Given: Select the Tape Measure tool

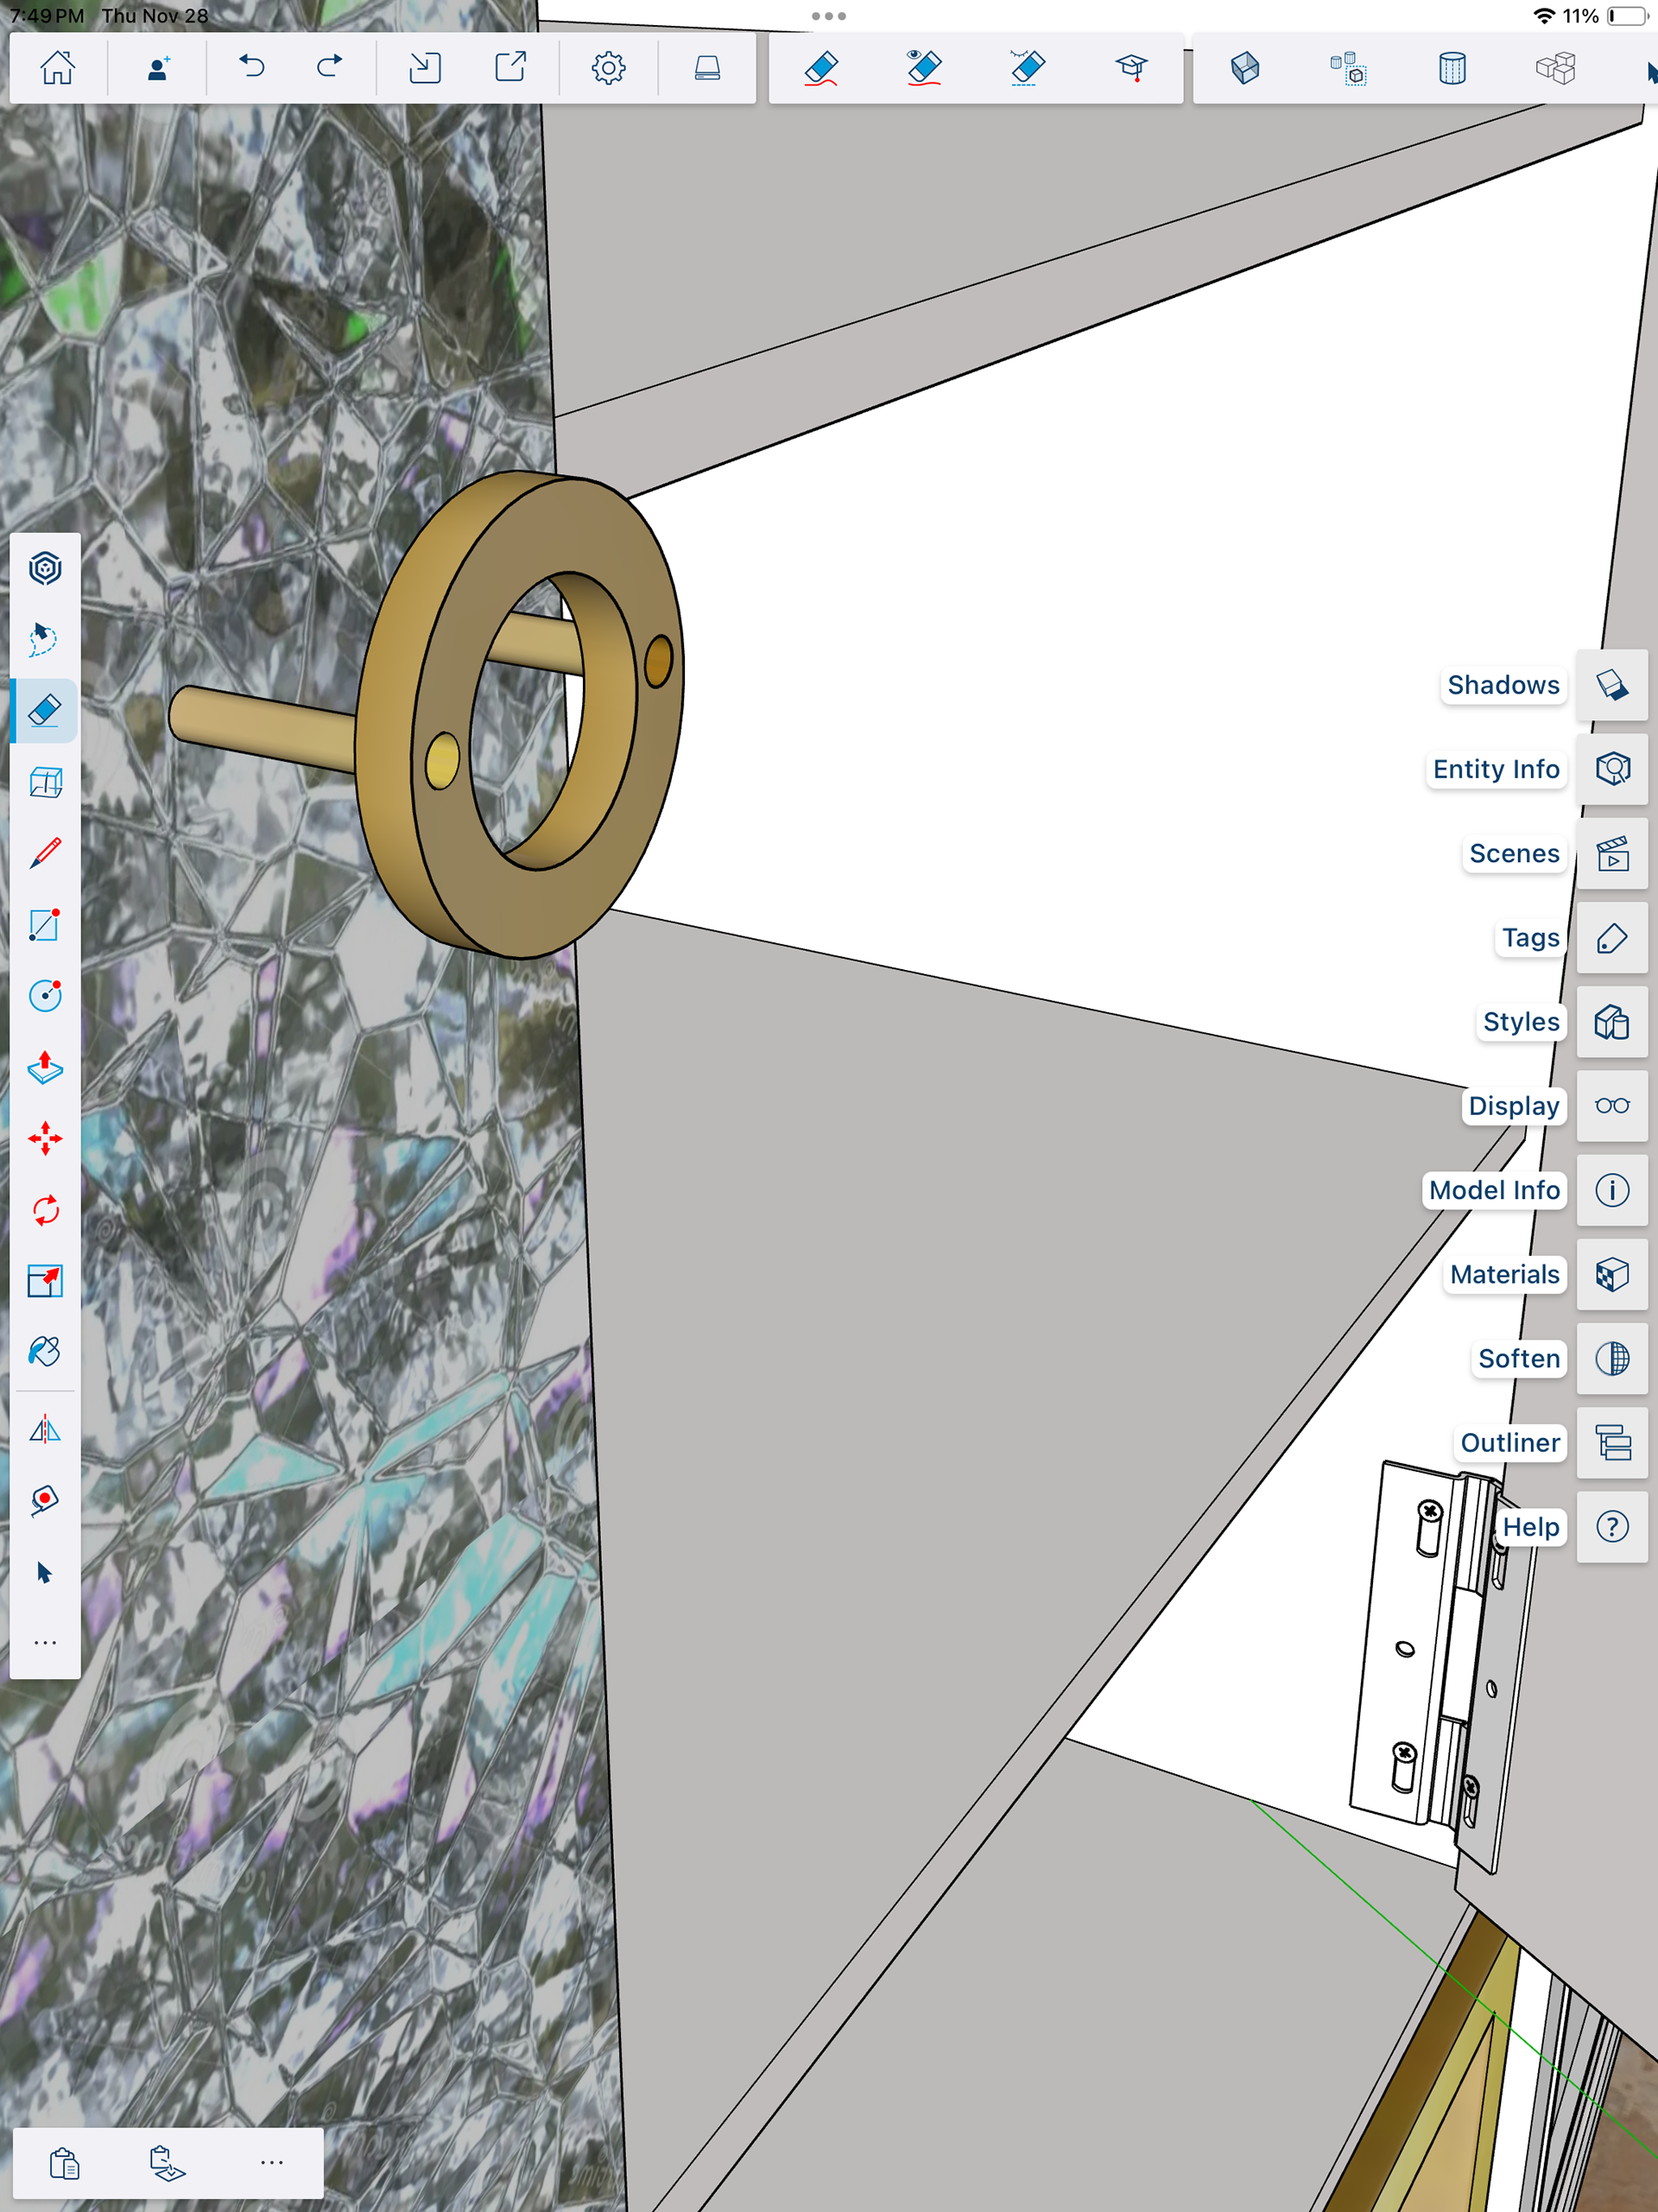Looking at the screenshot, I should pyautogui.click(x=45, y=1499).
